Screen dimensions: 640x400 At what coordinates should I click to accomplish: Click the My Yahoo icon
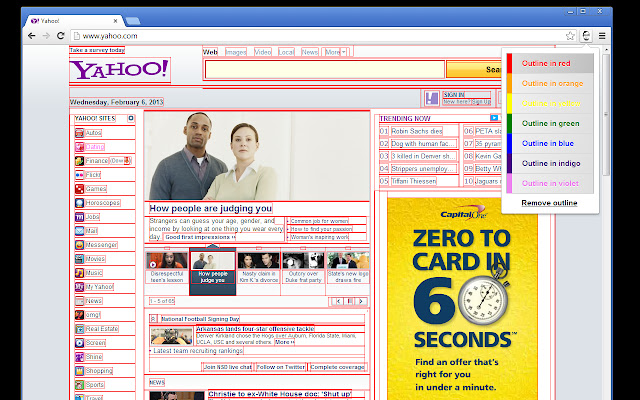click(79, 287)
